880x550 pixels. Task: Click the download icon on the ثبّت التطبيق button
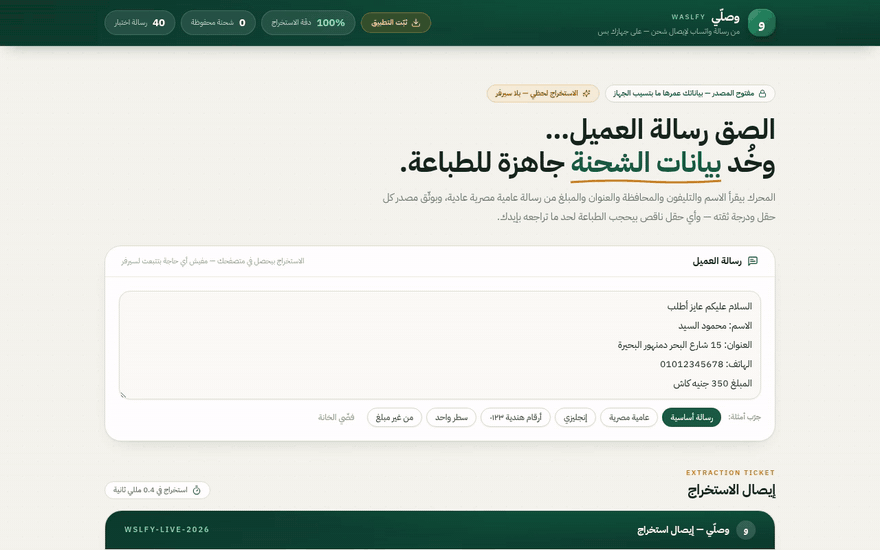[x=416, y=23]
